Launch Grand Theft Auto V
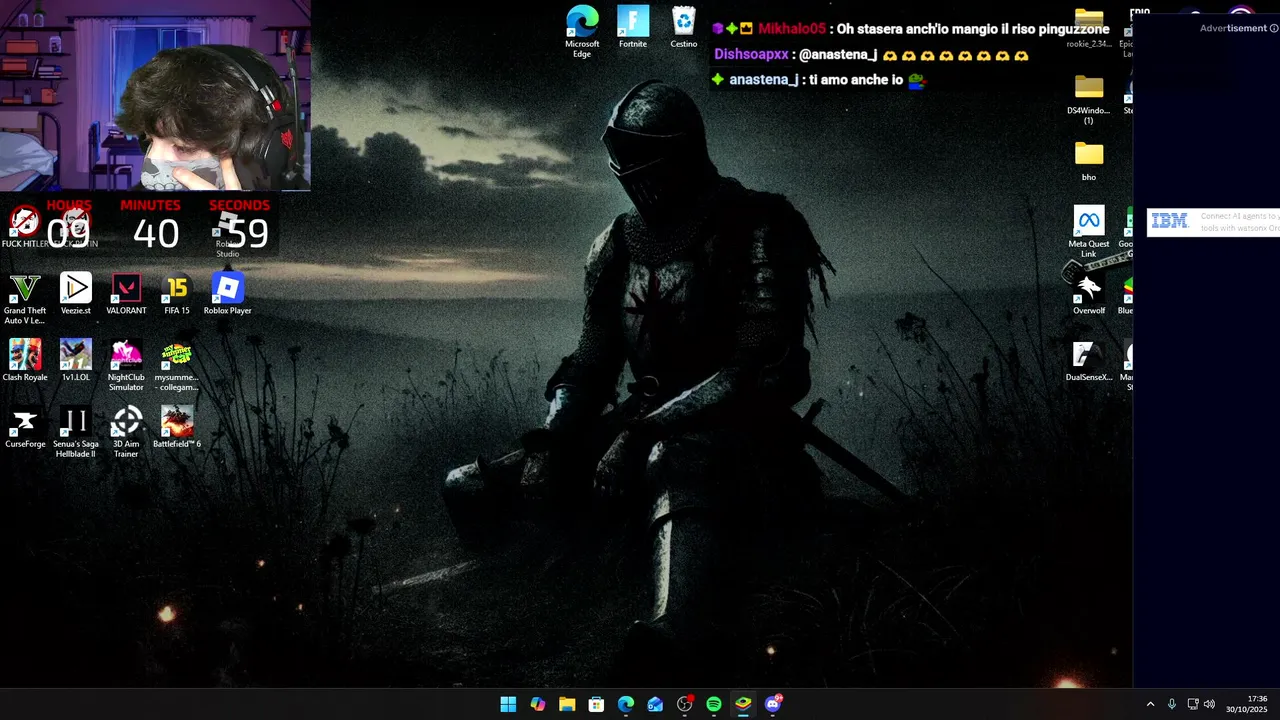This screenshot has width=1280, height=720. tap(25, 298)
